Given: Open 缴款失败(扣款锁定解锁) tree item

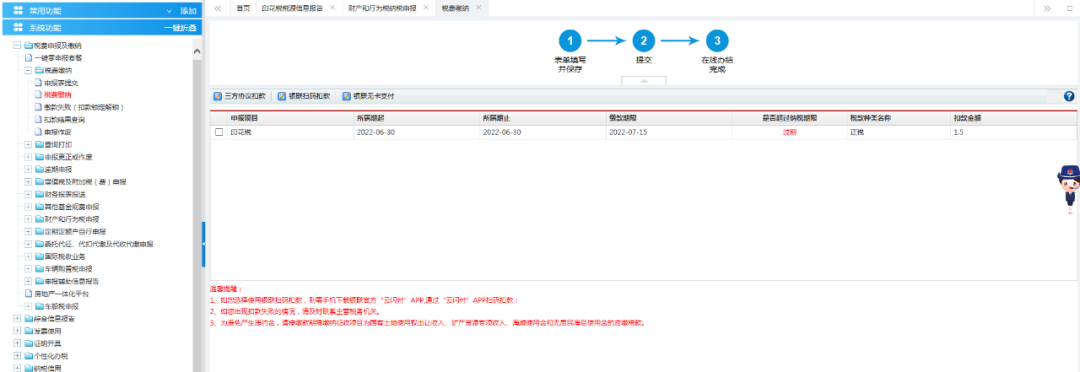Looking at the screenshot, I should (x=84, y=107).
